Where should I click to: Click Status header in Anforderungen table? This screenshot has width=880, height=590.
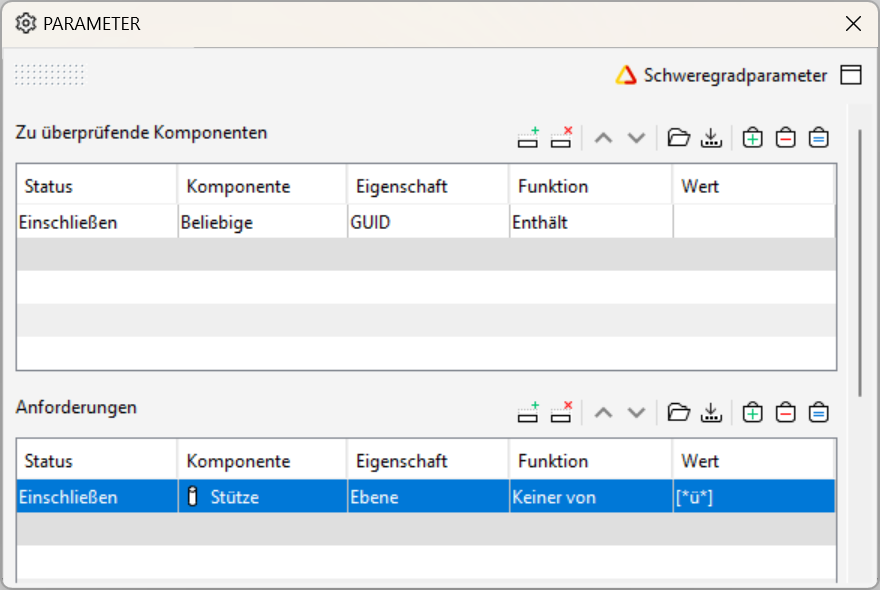tap(97, 461)
